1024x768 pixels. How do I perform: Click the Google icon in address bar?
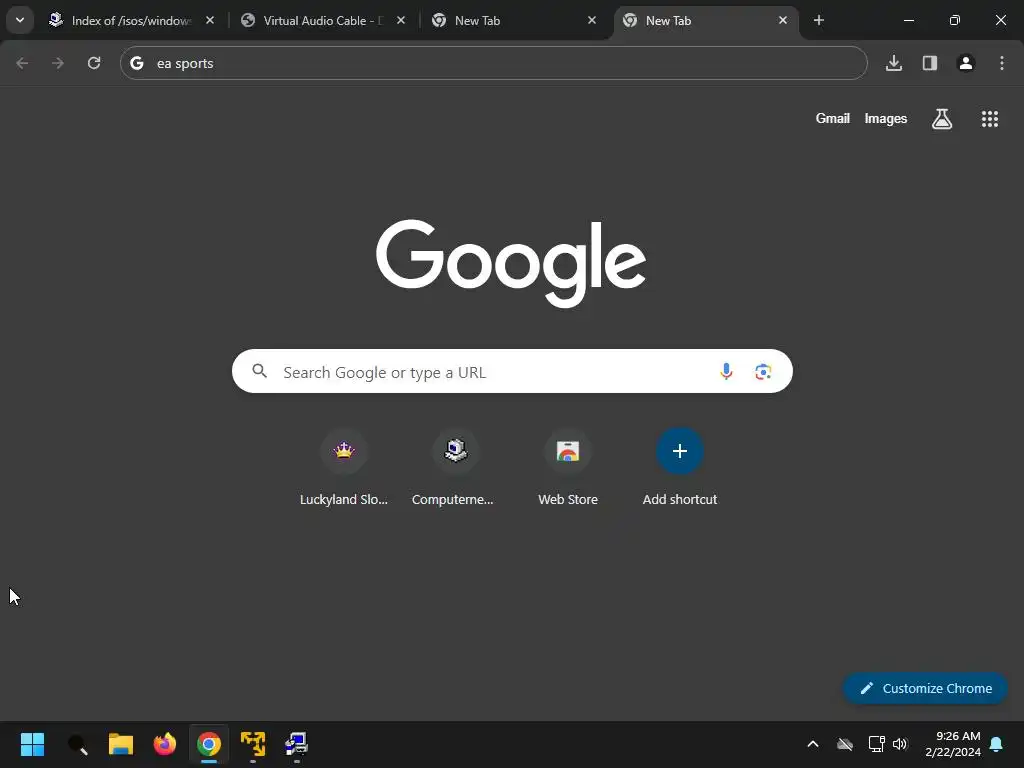point(136,63)
